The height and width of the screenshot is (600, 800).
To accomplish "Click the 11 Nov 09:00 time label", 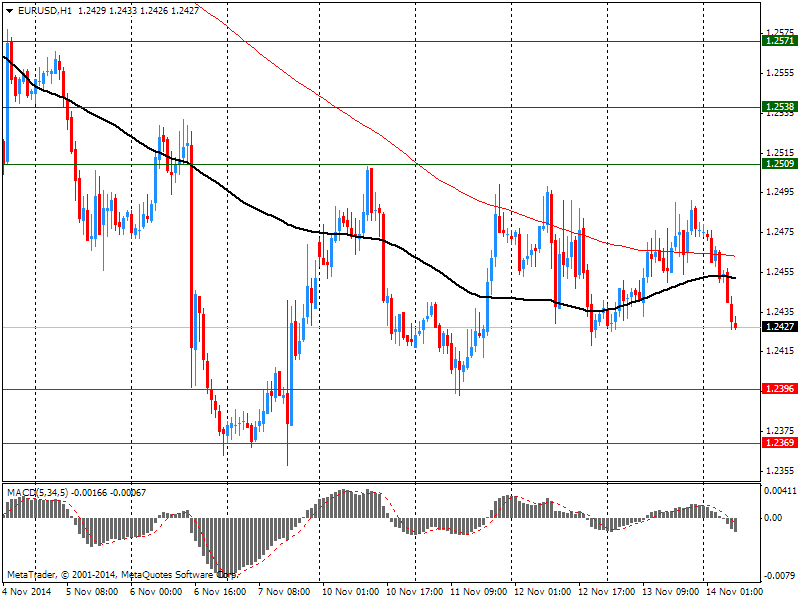I will [479, 591].
